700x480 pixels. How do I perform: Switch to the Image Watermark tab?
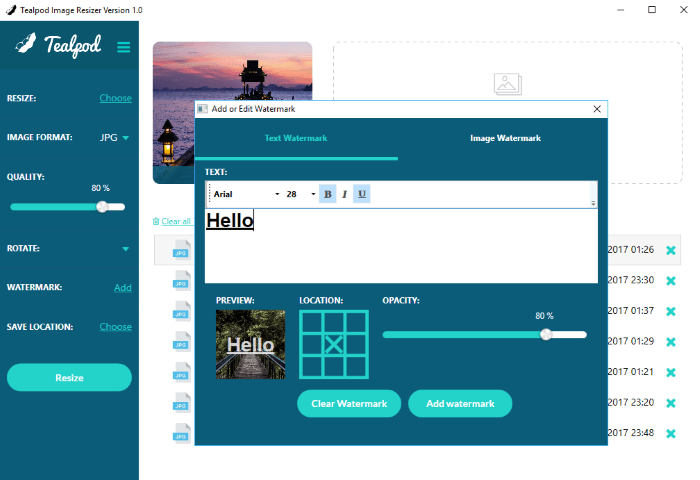(x=505, y=138)
